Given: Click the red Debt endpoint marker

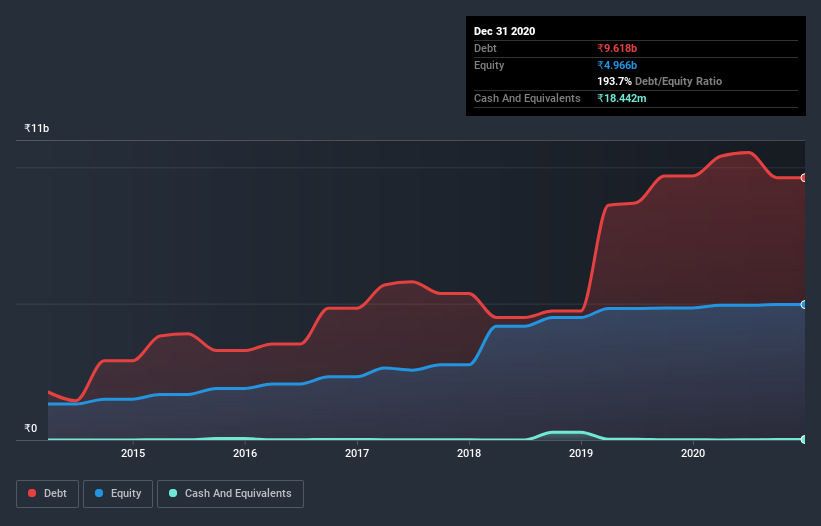Looking at the screenshot, I should click(x=804, y=178).
